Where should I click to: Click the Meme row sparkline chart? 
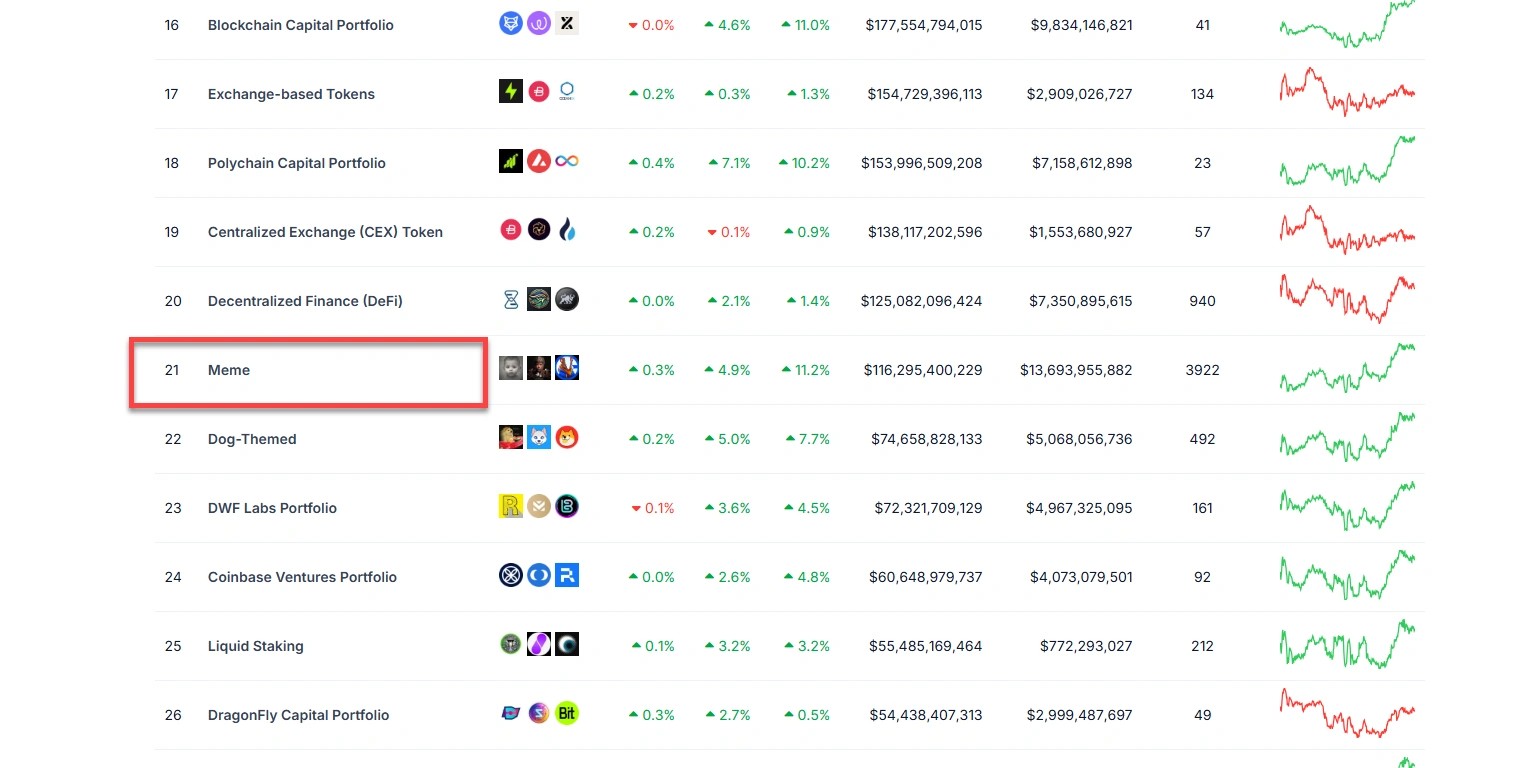click(x=1347, y=369)
